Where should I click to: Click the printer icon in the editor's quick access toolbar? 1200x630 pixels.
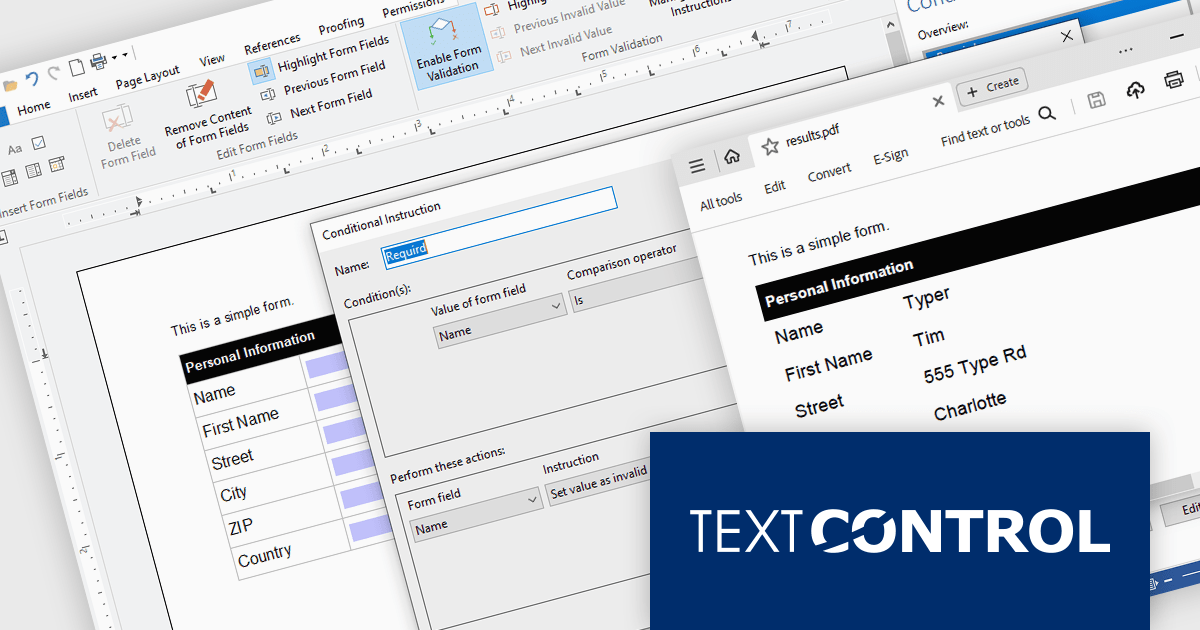pyautogui.click(x=98, y=62)
